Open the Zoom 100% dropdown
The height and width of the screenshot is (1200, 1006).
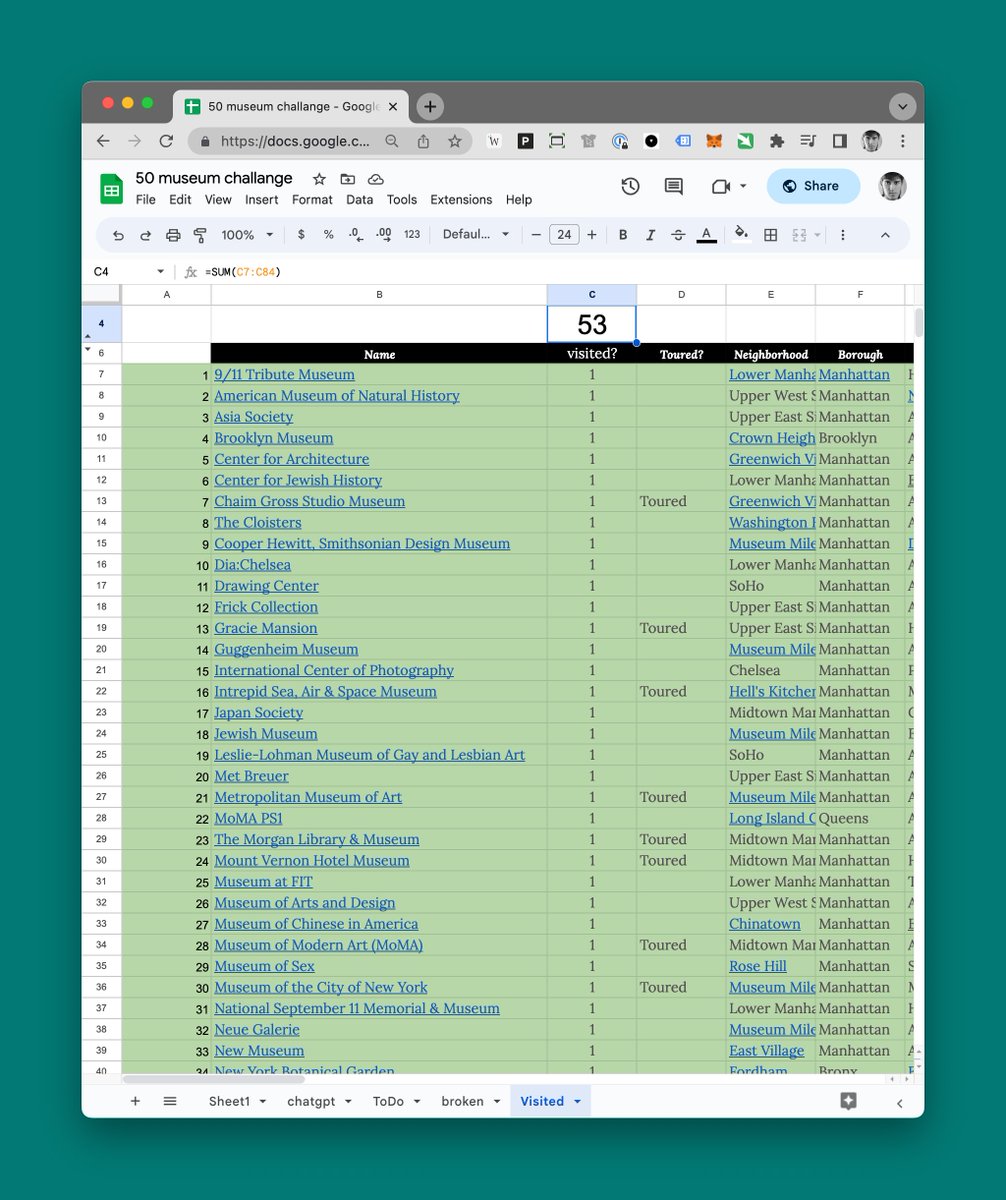pyautogui.click(x=247, y=235)
